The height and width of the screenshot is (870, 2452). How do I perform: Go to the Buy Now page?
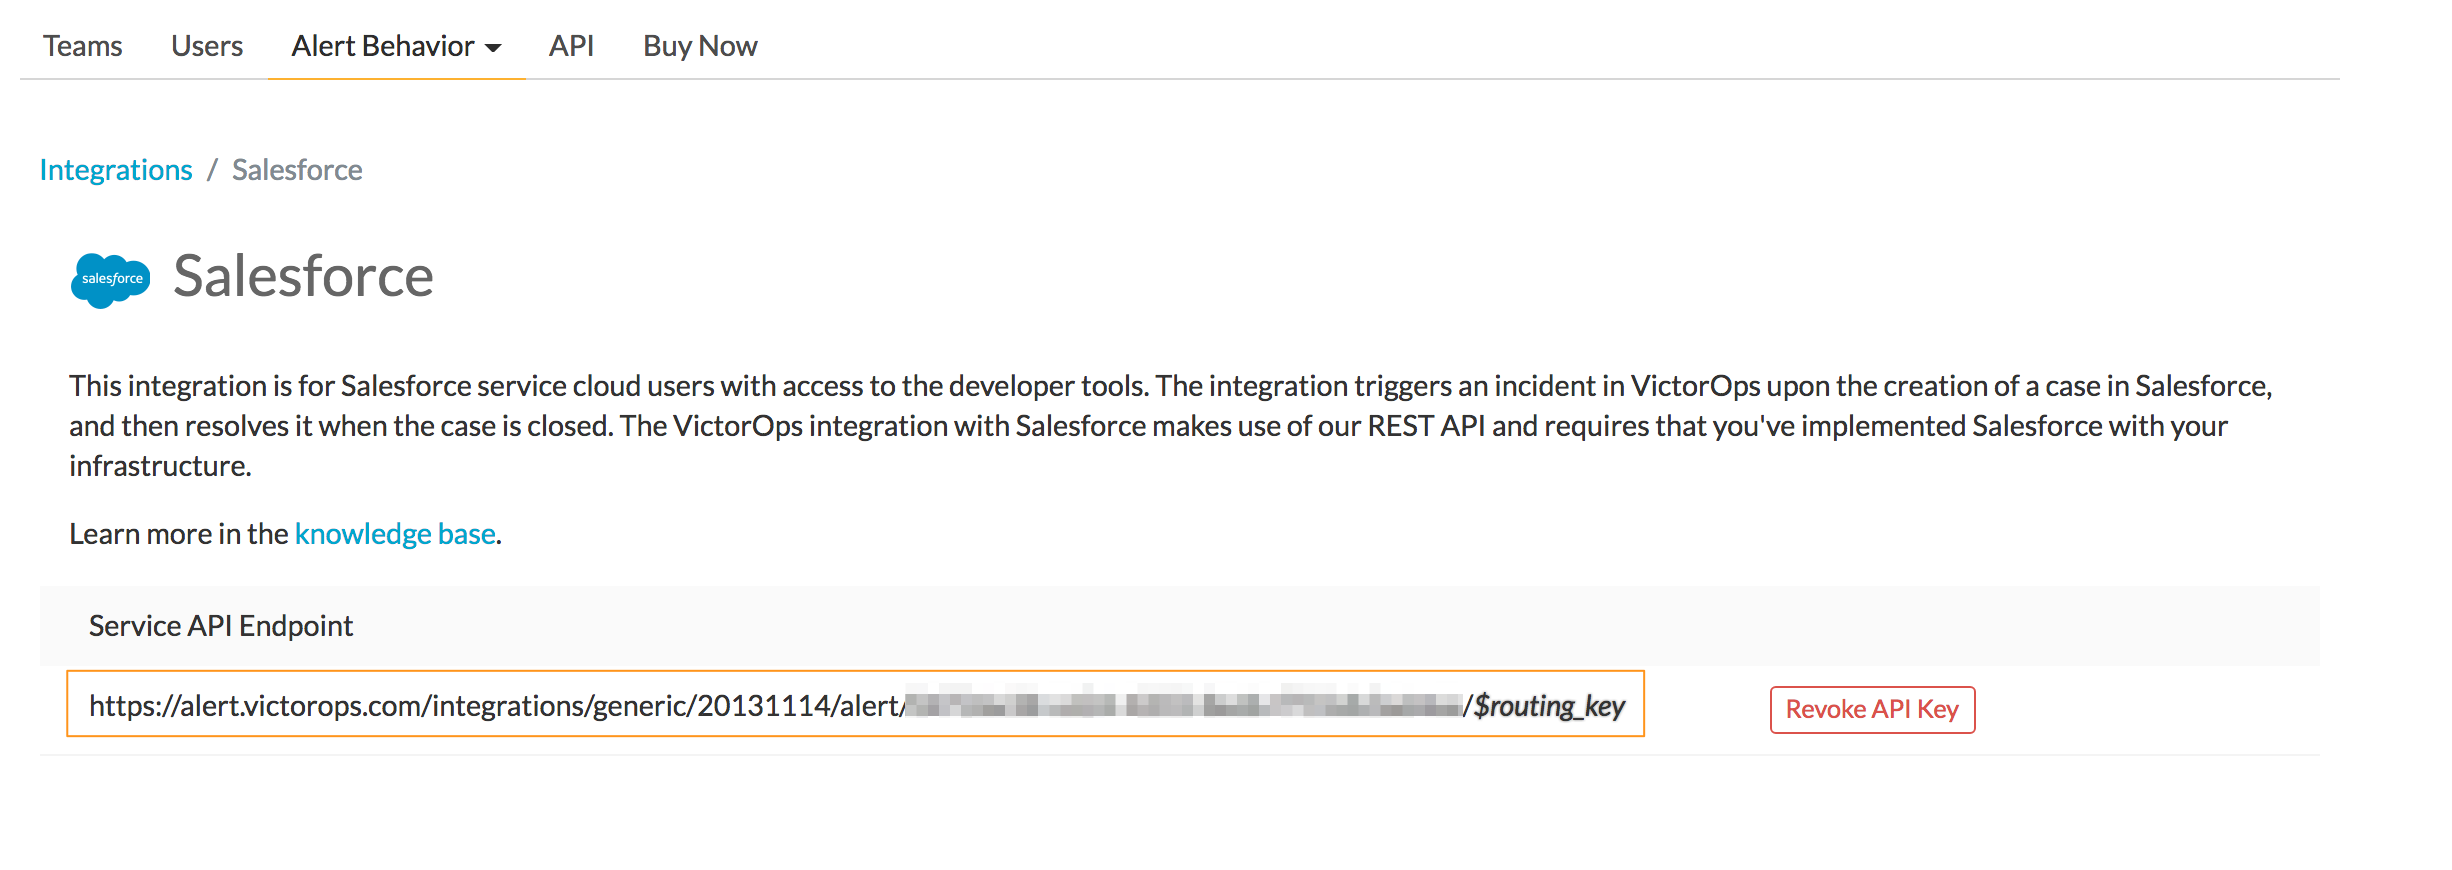[x=700, y=46]
